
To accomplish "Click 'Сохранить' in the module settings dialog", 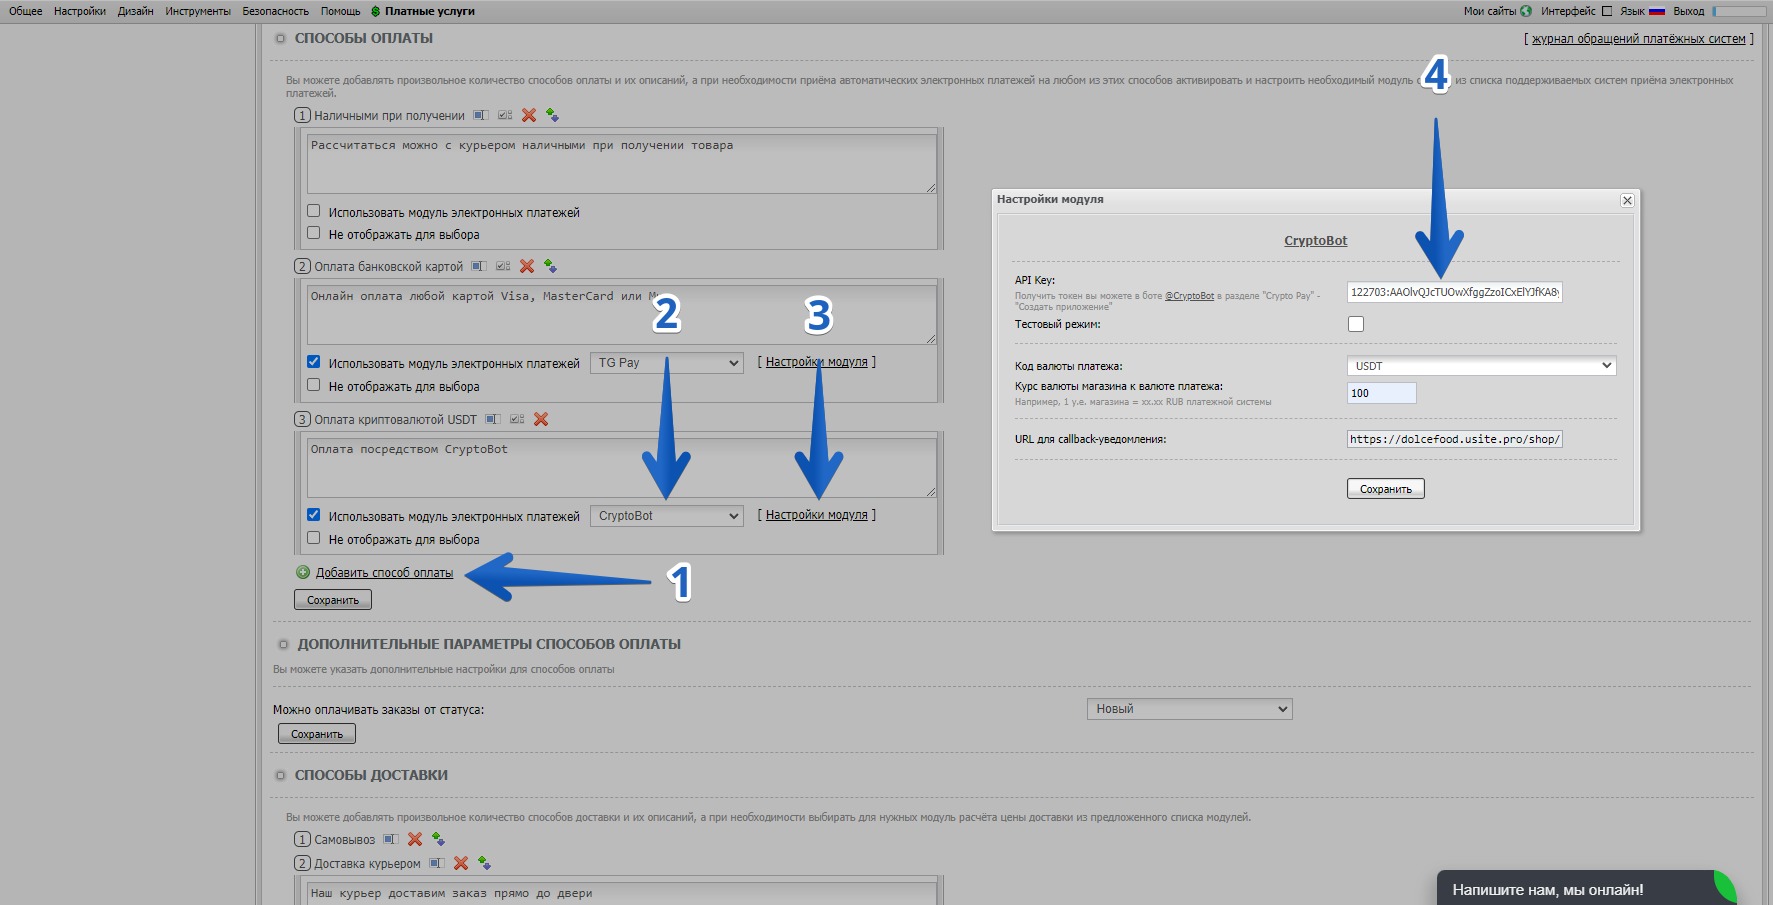I will click(1385, 489).
